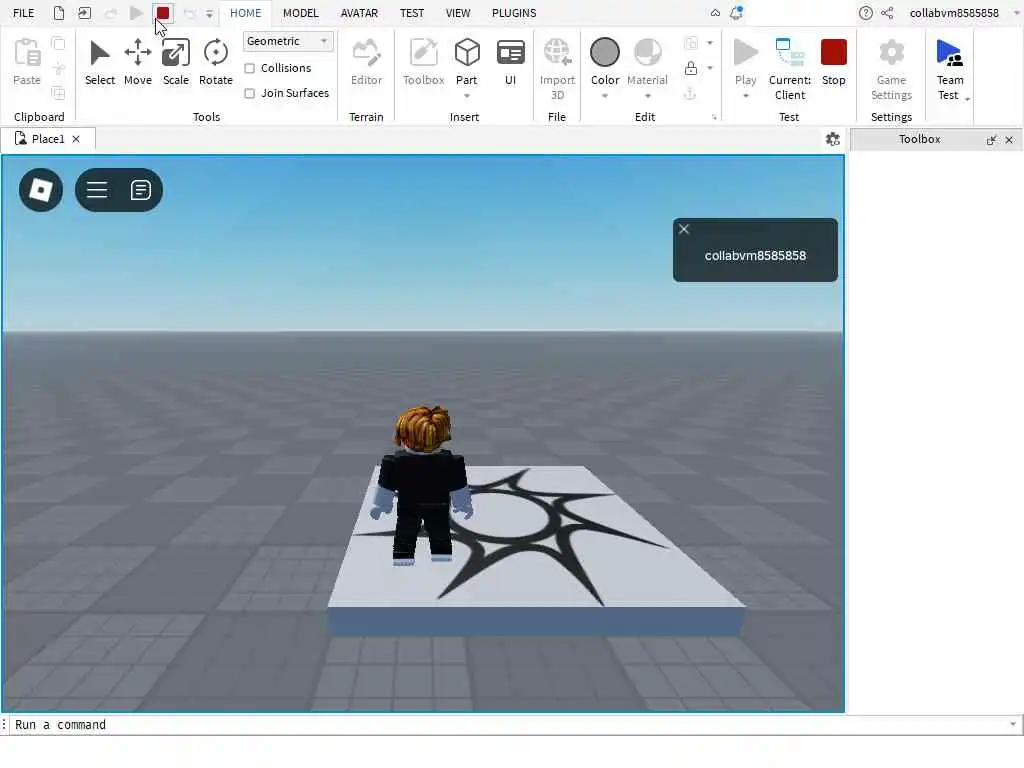Insert a Part cube
This screenshot has width=1024, height=768.
[x=467, y=54]
